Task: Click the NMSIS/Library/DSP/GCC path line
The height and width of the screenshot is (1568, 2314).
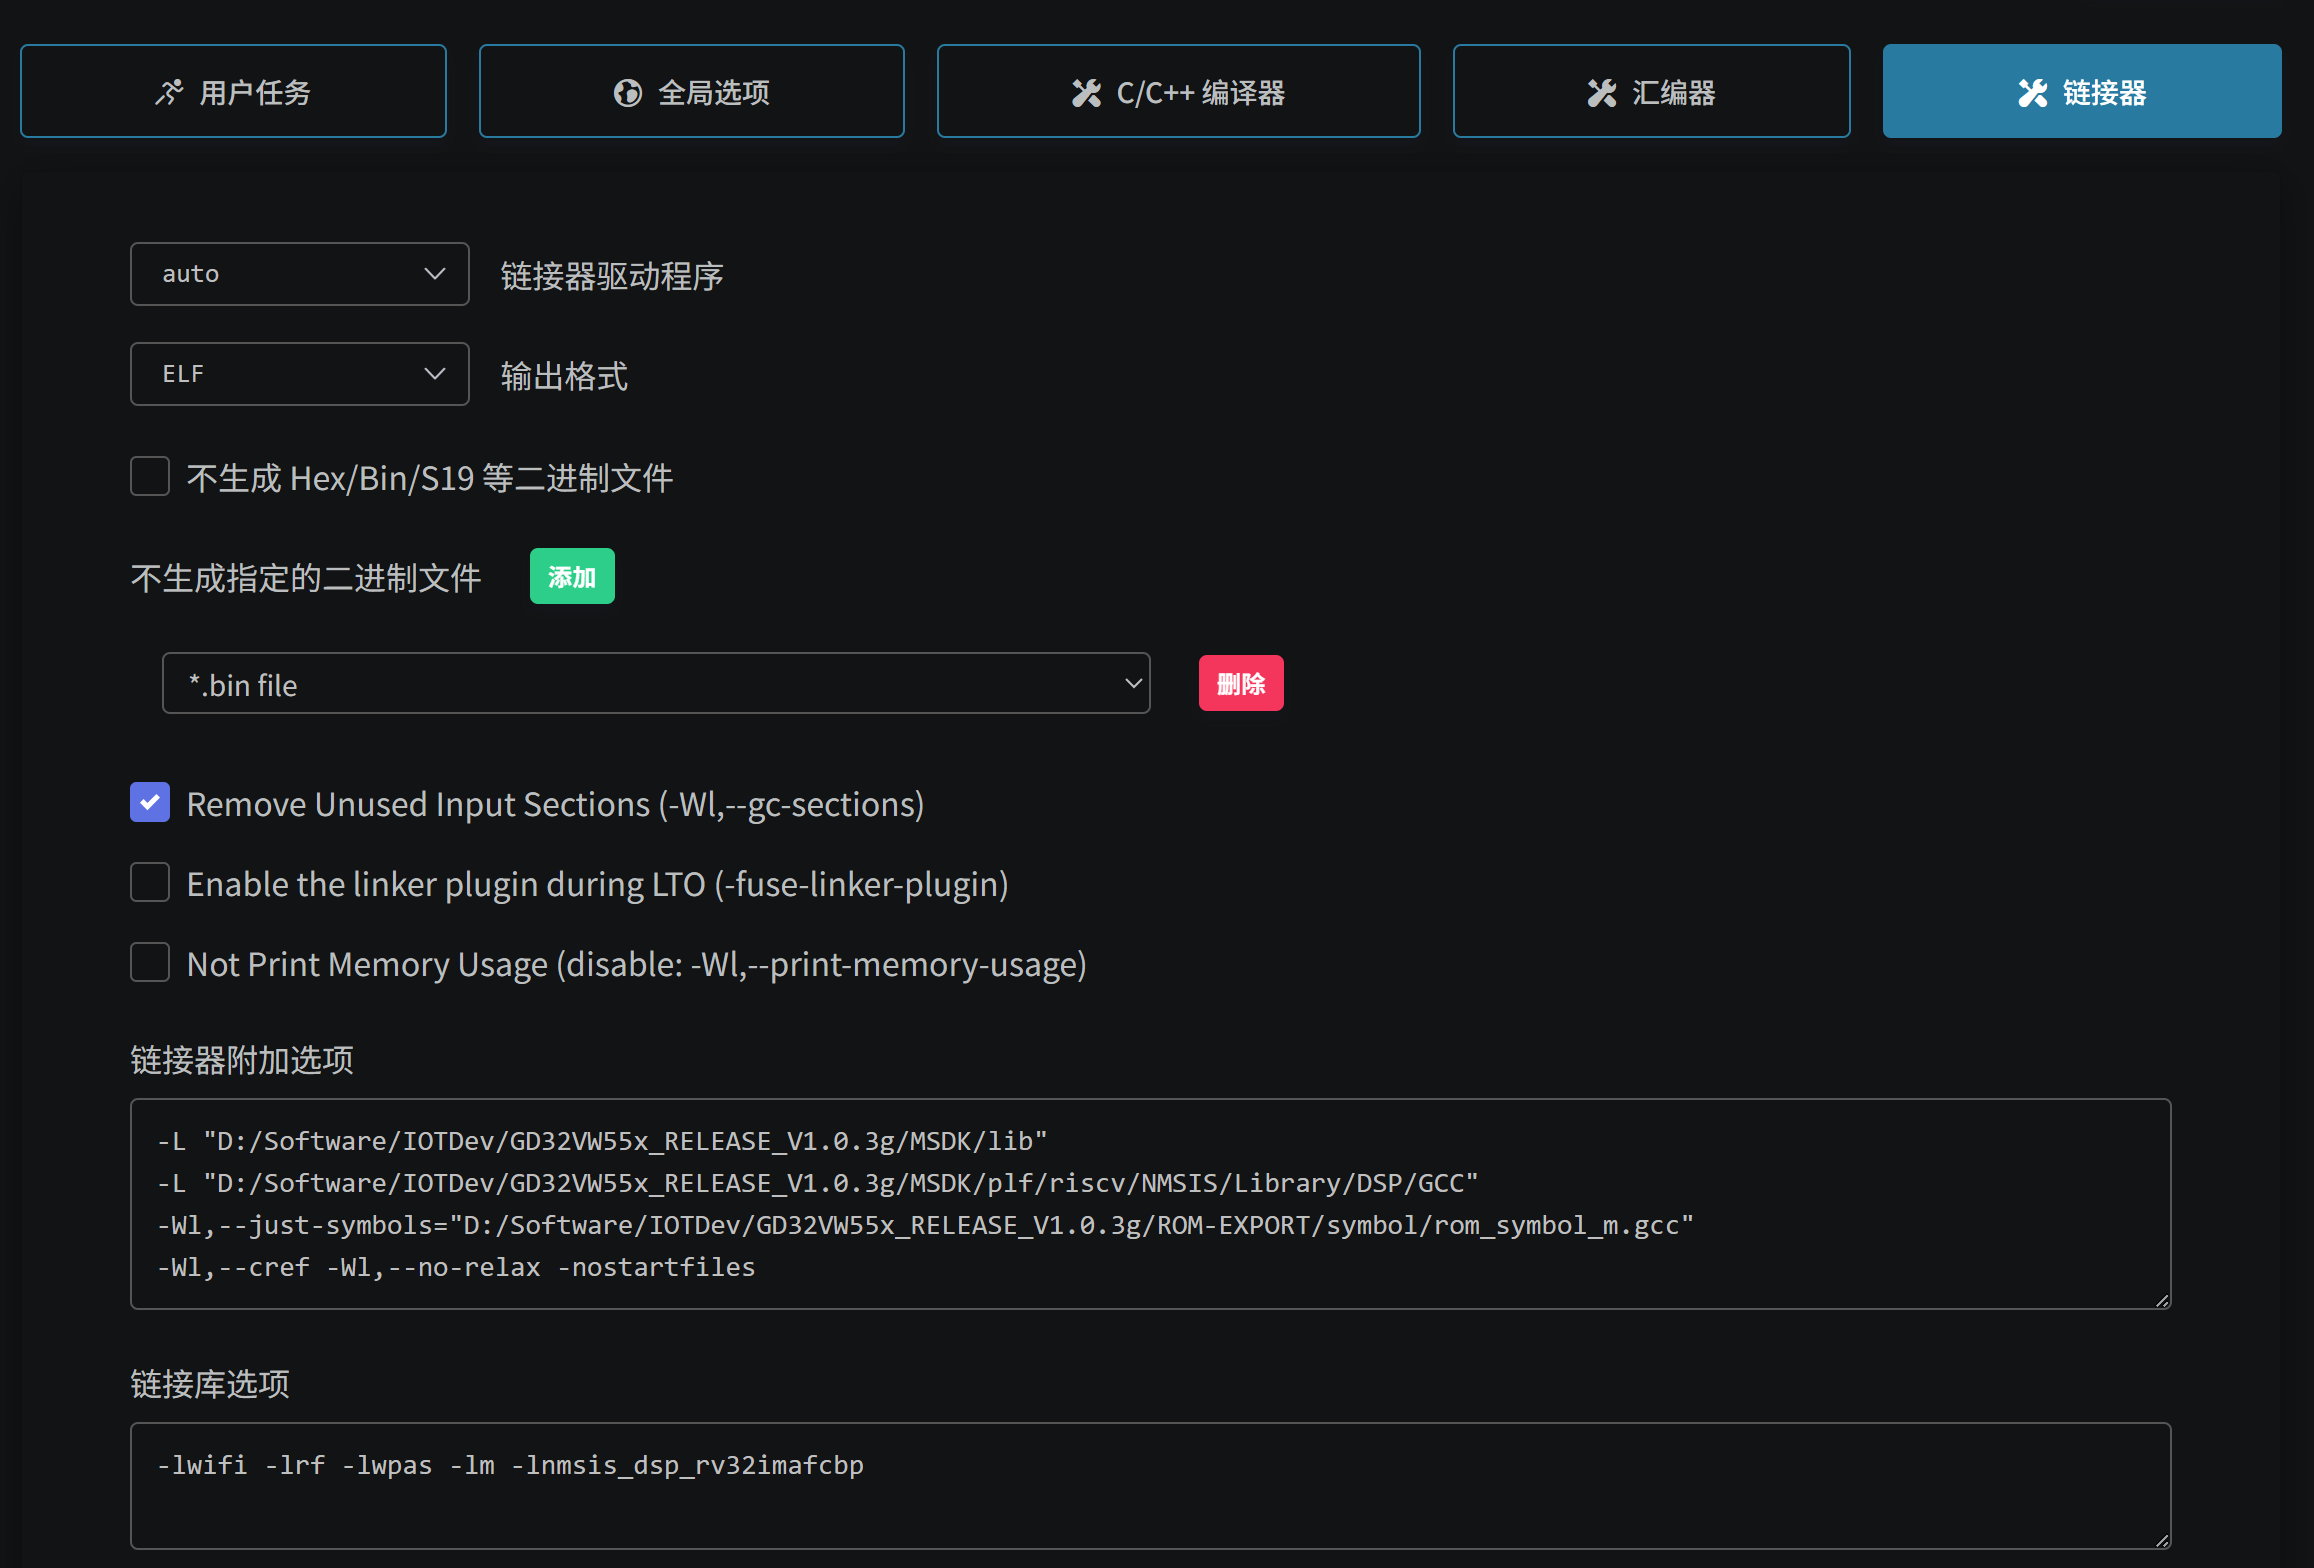Action: click(x=818, y=1183)
